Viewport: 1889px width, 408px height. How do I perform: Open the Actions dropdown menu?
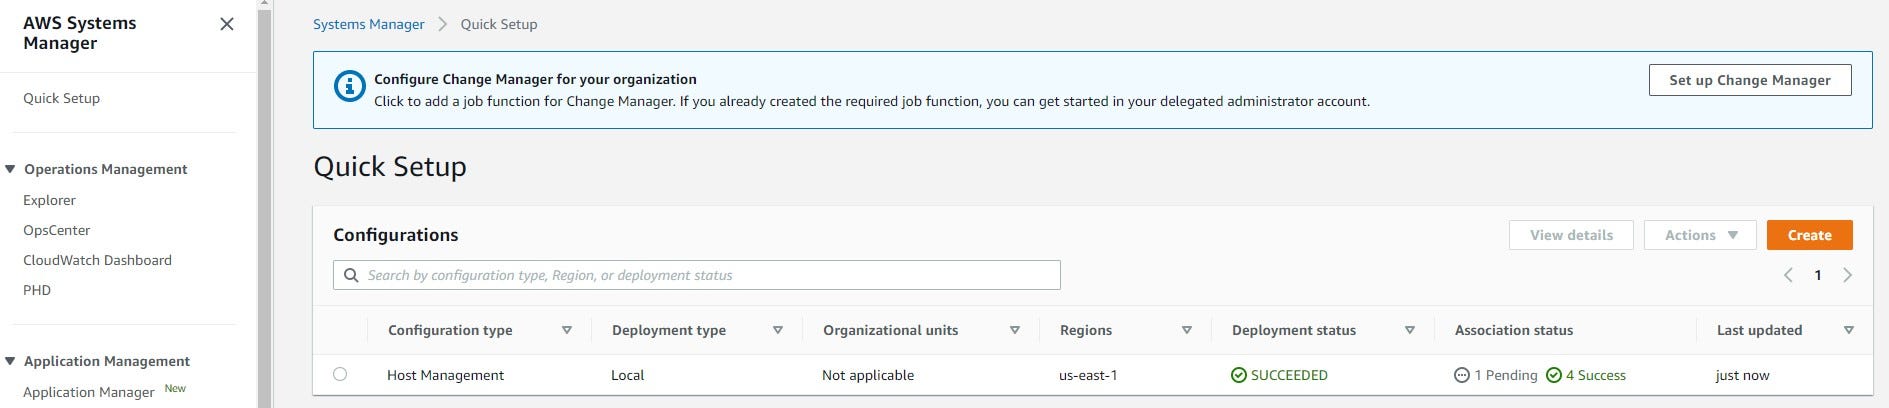pyautogui.click(x=1701, y=235)
